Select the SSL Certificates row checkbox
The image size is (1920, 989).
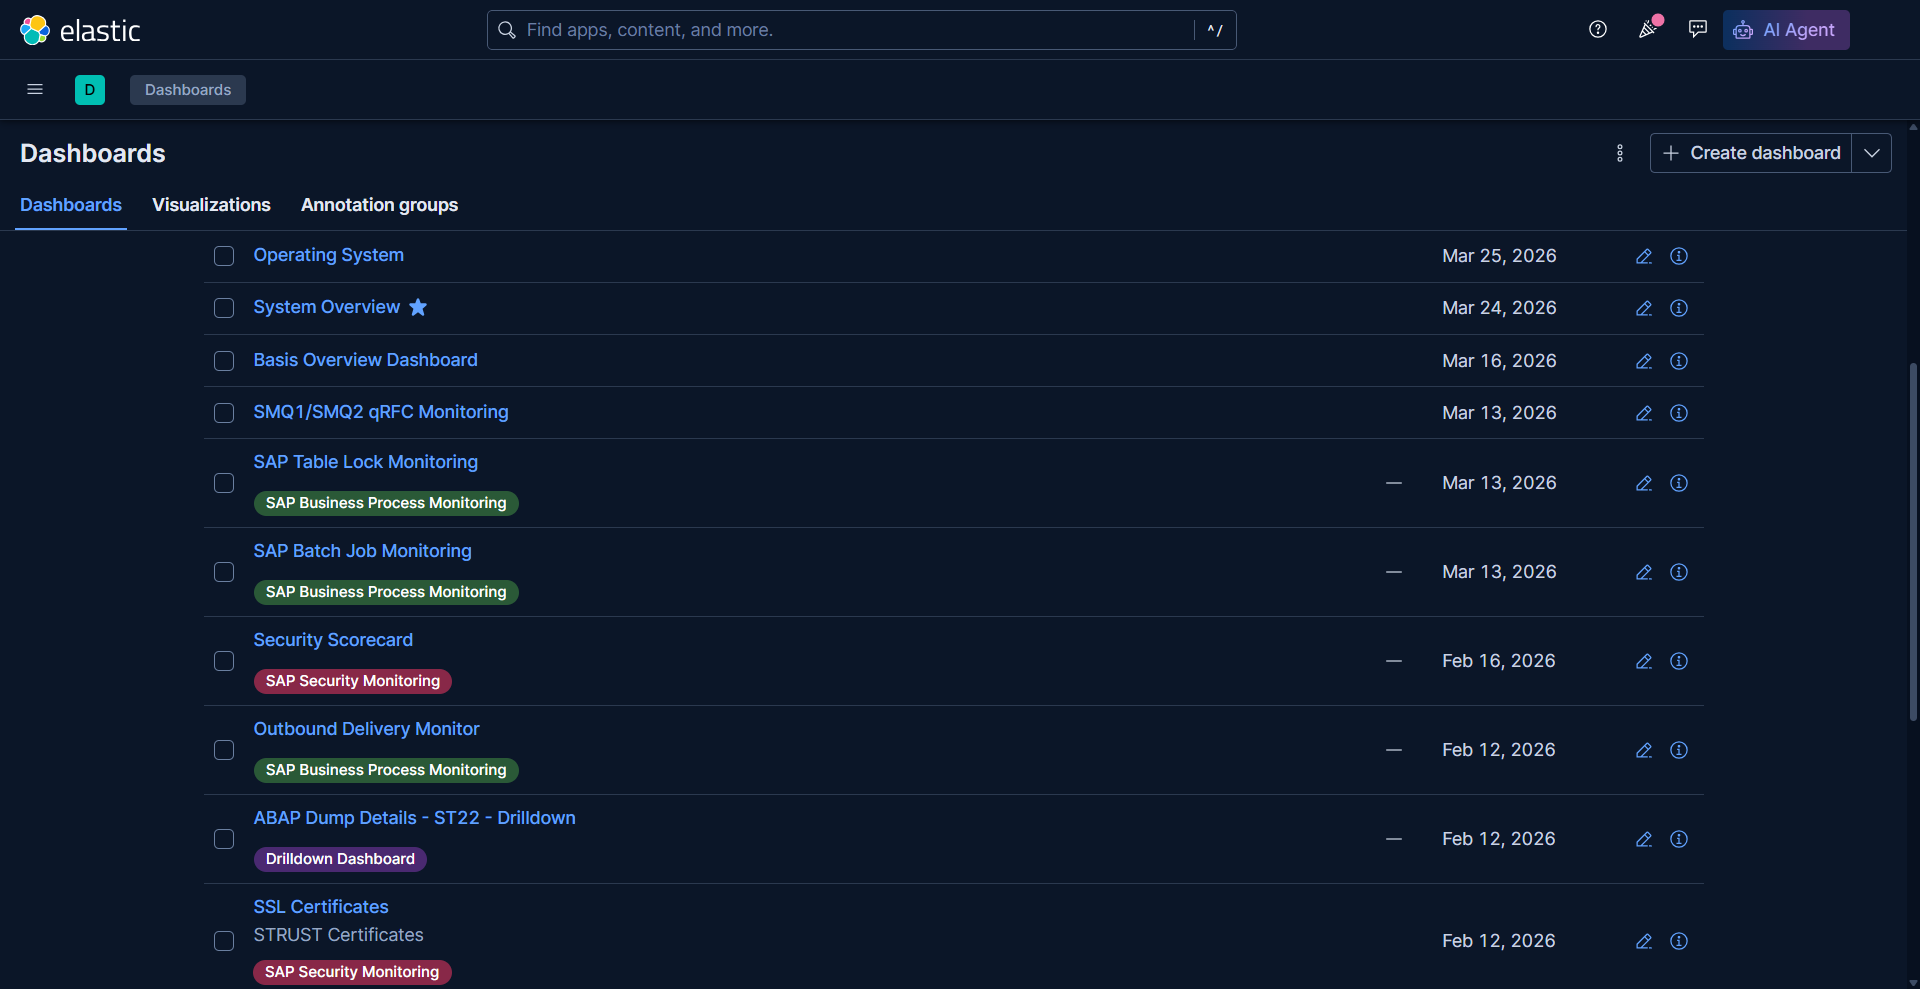point(224,941)
